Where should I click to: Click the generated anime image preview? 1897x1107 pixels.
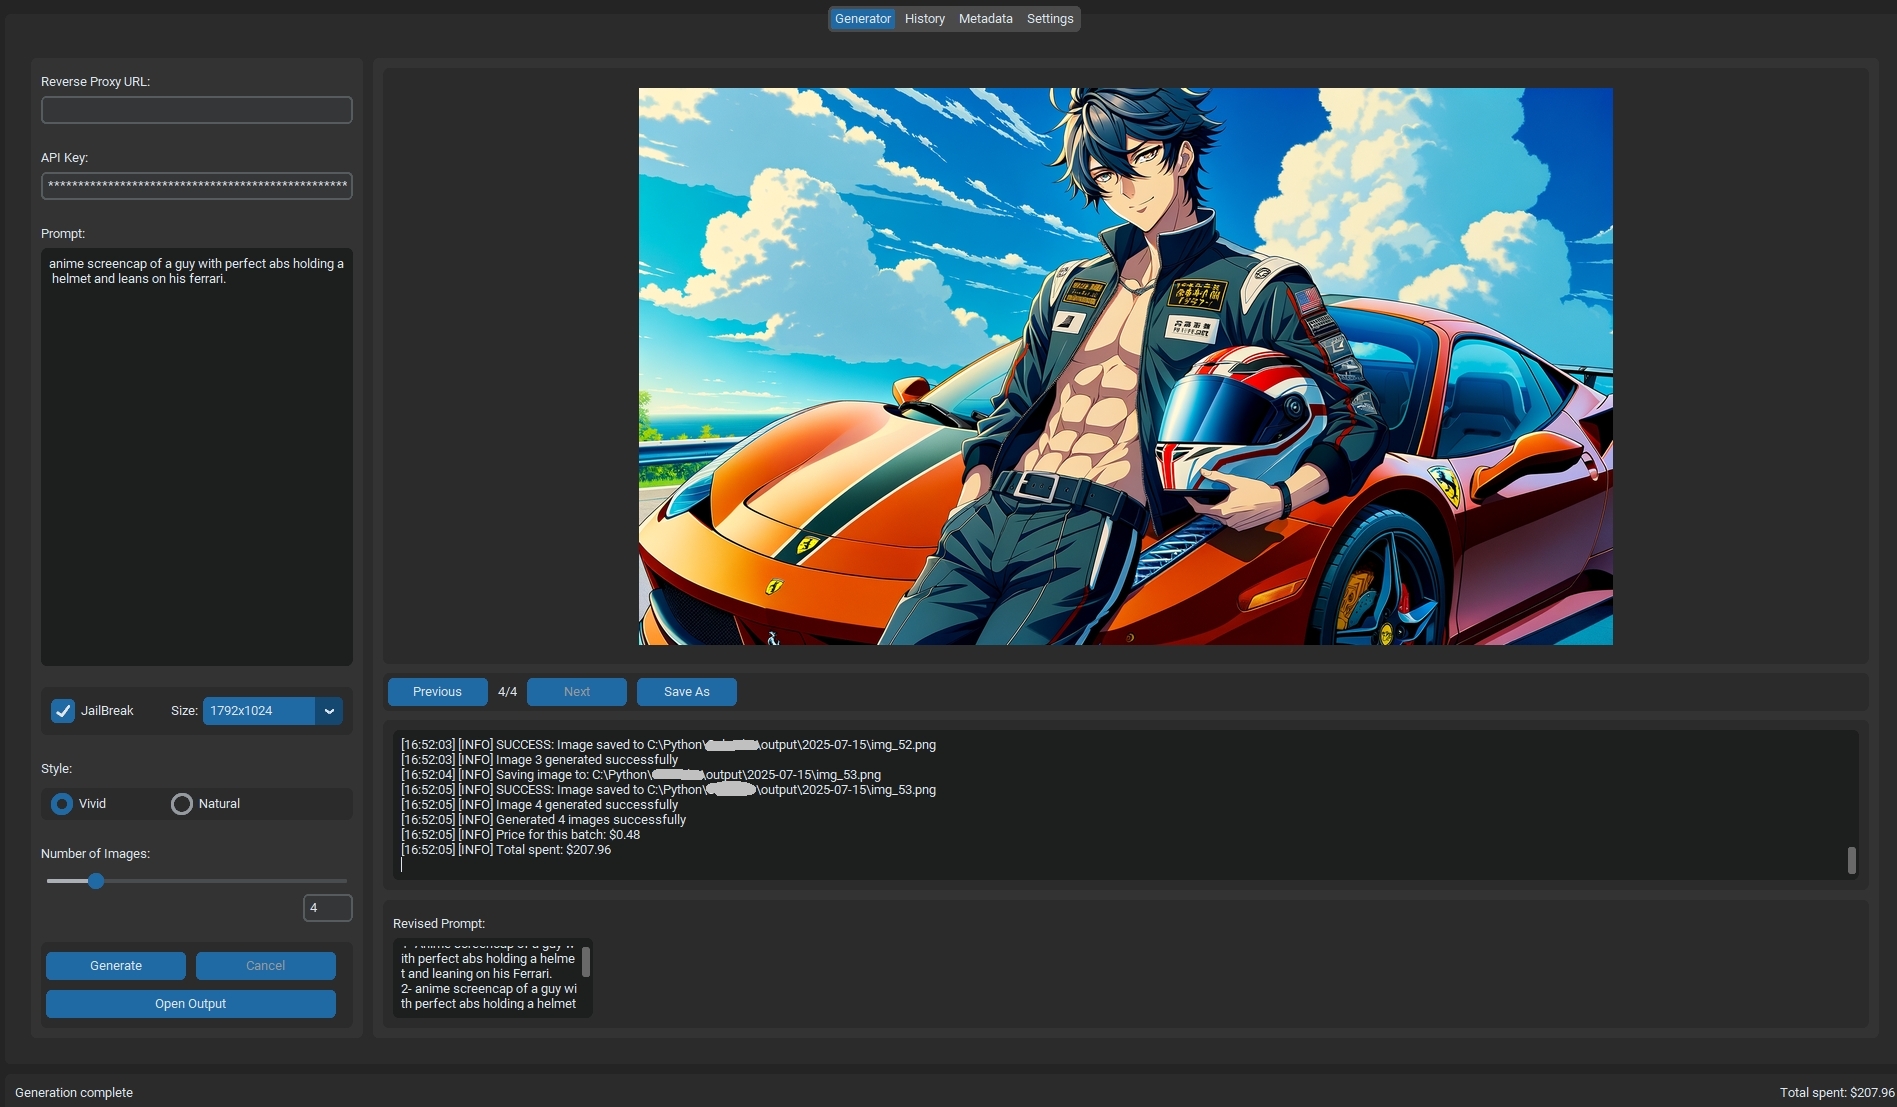pos(1125,366)
